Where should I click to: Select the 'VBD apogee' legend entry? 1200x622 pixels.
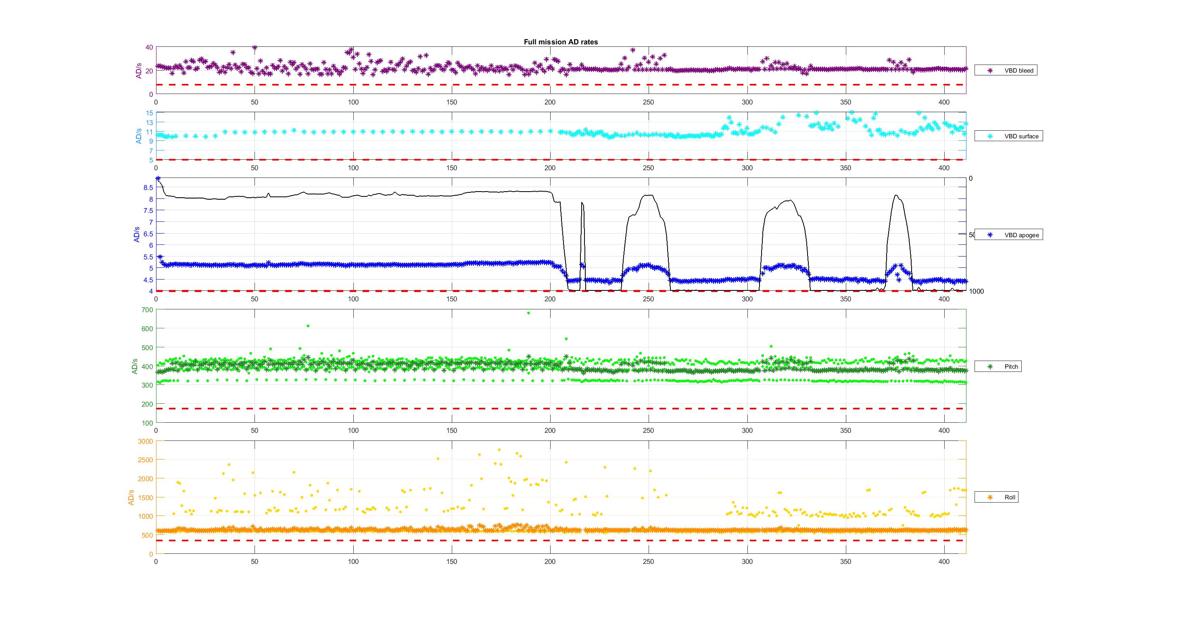coord(1010,235)
